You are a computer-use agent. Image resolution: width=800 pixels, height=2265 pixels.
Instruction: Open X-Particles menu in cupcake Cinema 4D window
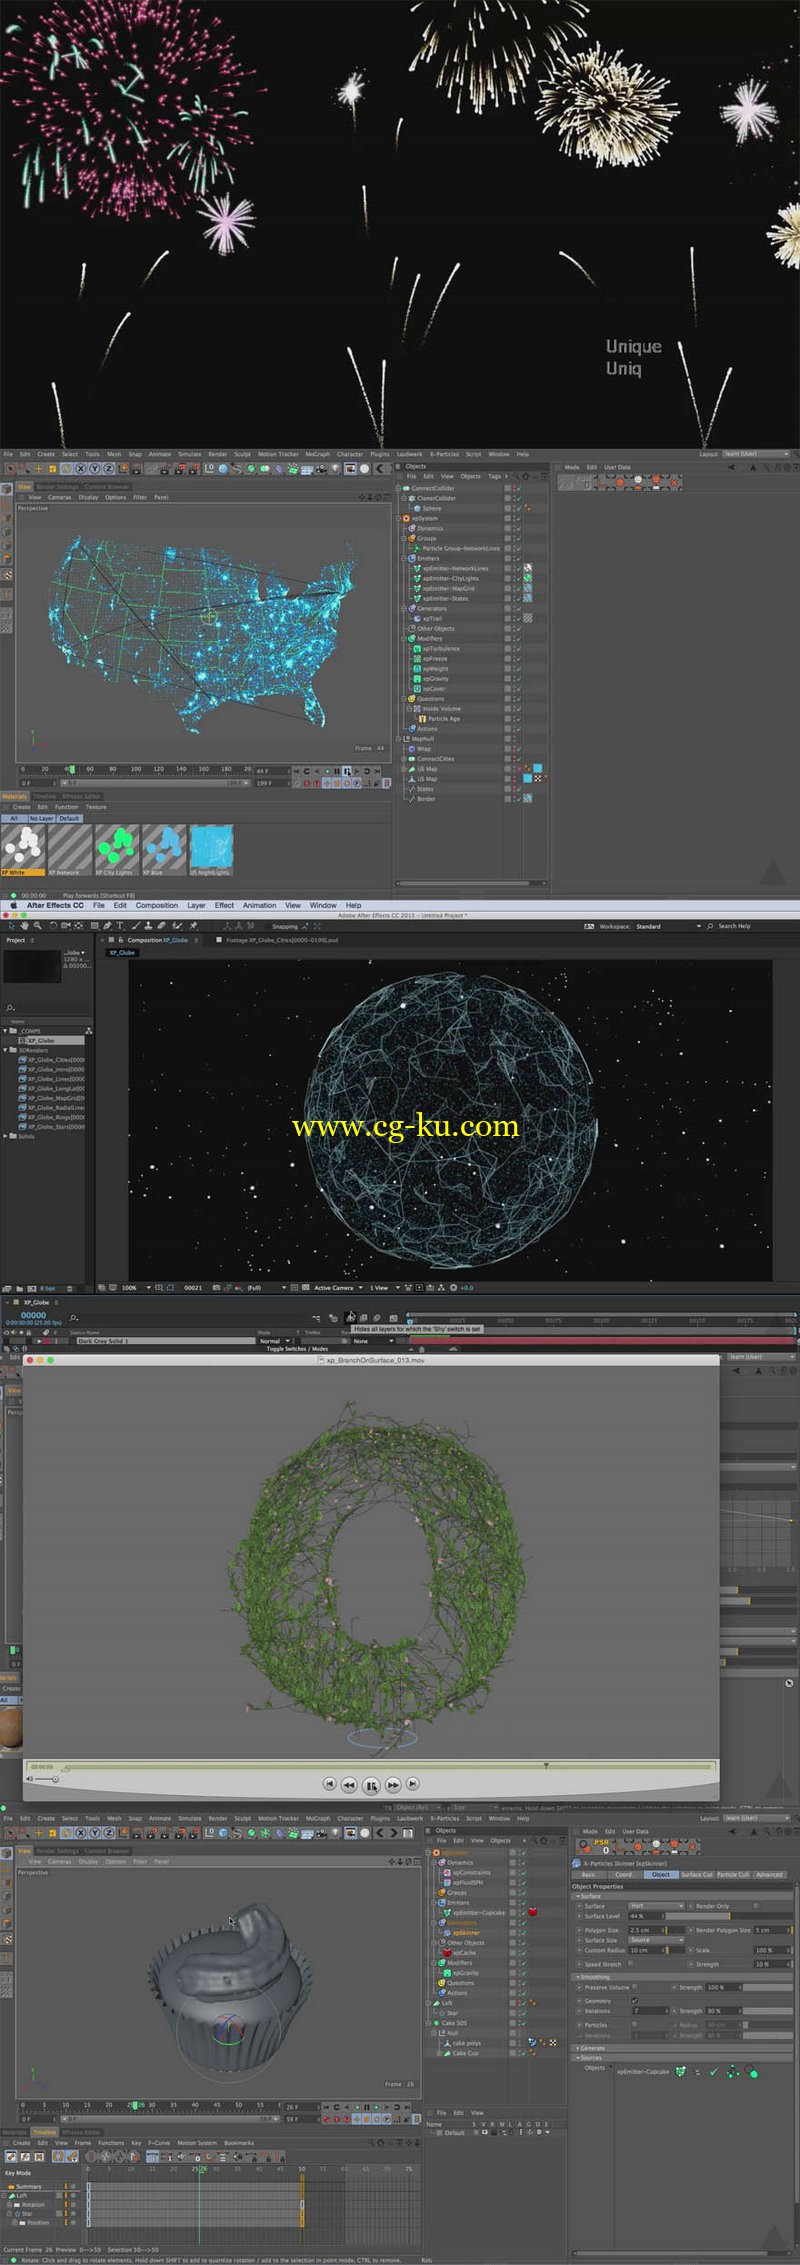tap(444, 1818)
